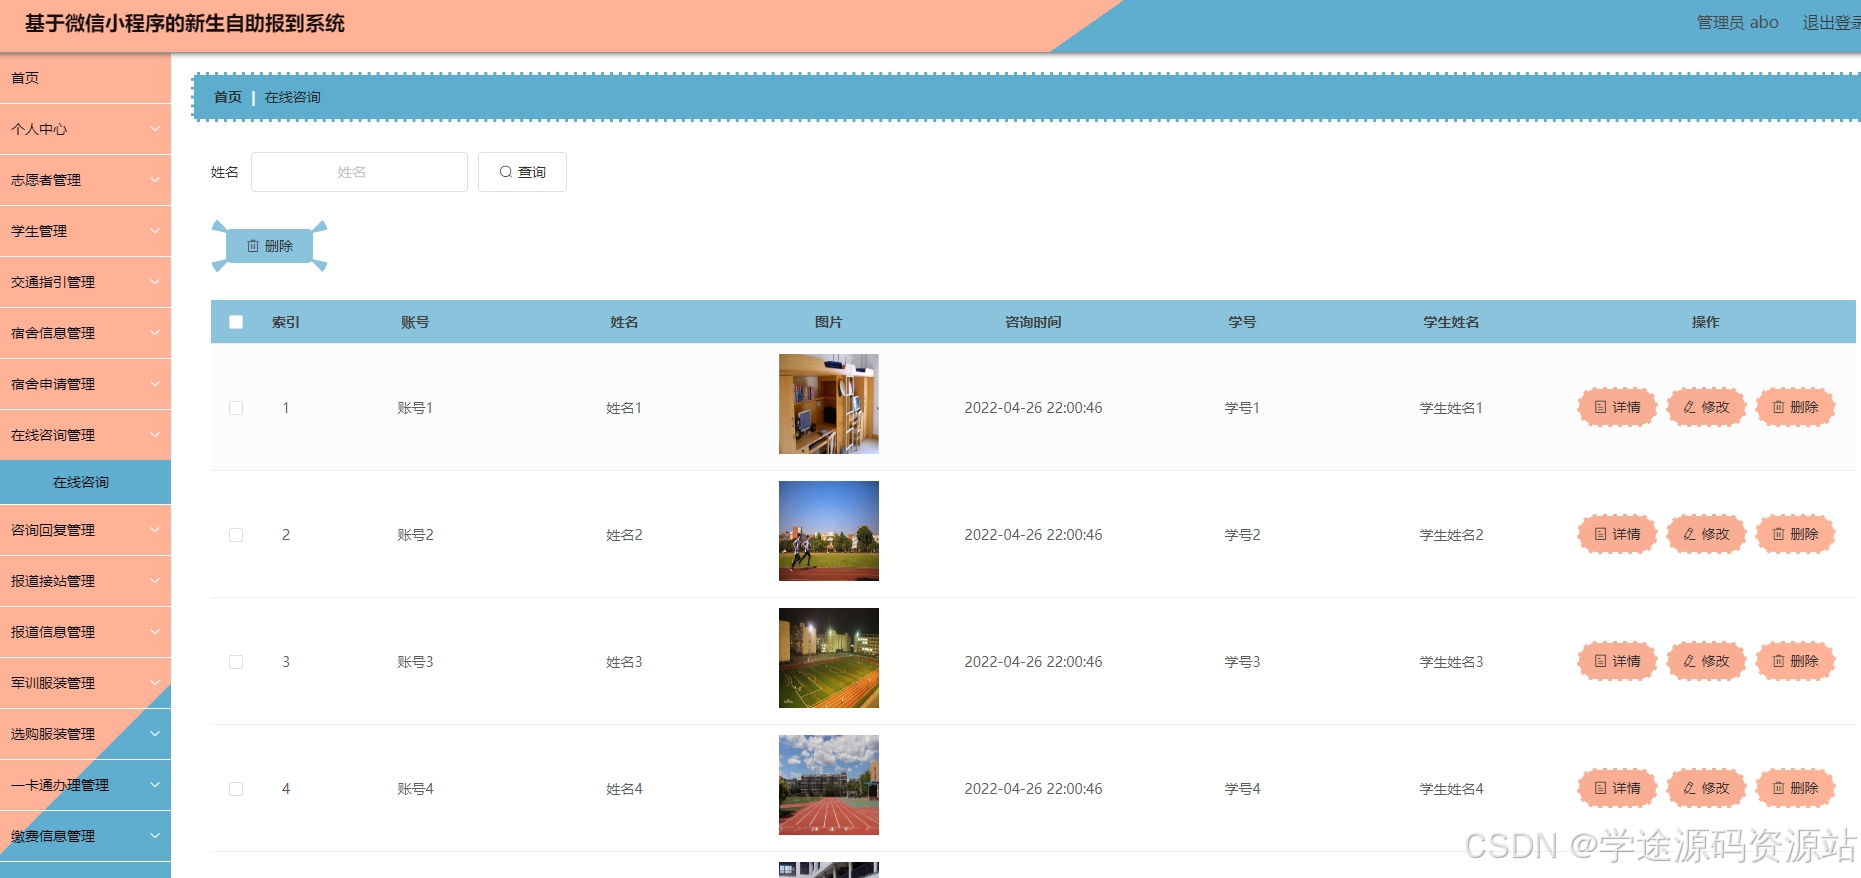The width and height of the screenshot is (1861, 878).
Task: Click cell 姓名4
Action: [624, 789]
